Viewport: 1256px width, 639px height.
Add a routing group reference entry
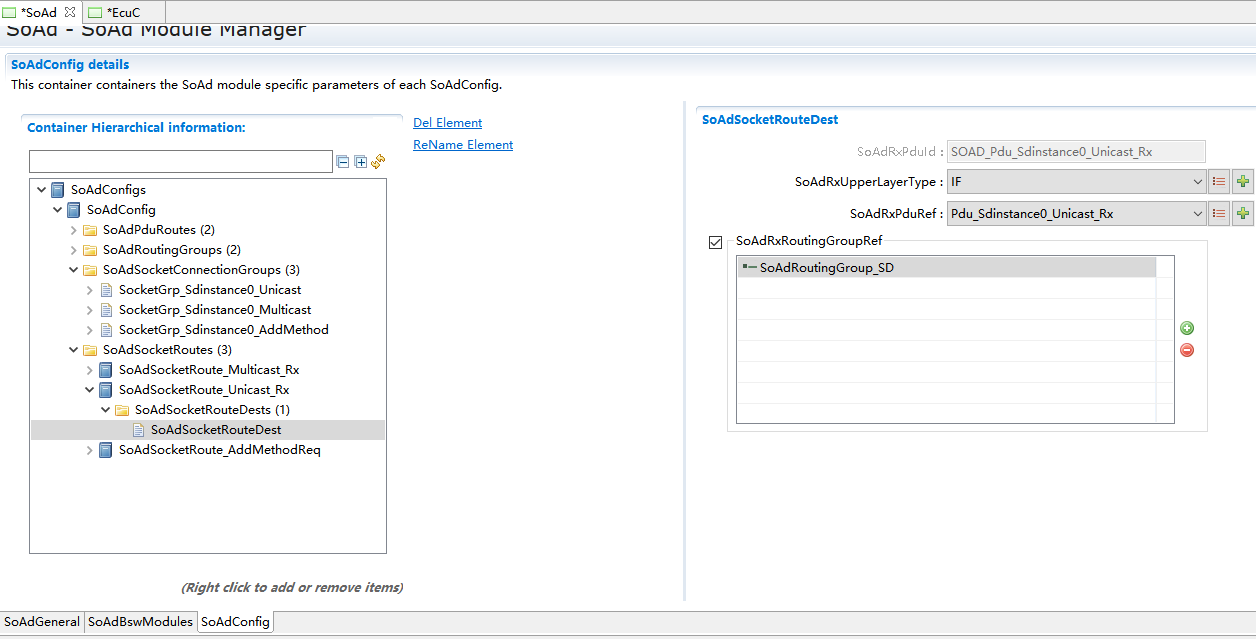click(x=1187, y=328)
